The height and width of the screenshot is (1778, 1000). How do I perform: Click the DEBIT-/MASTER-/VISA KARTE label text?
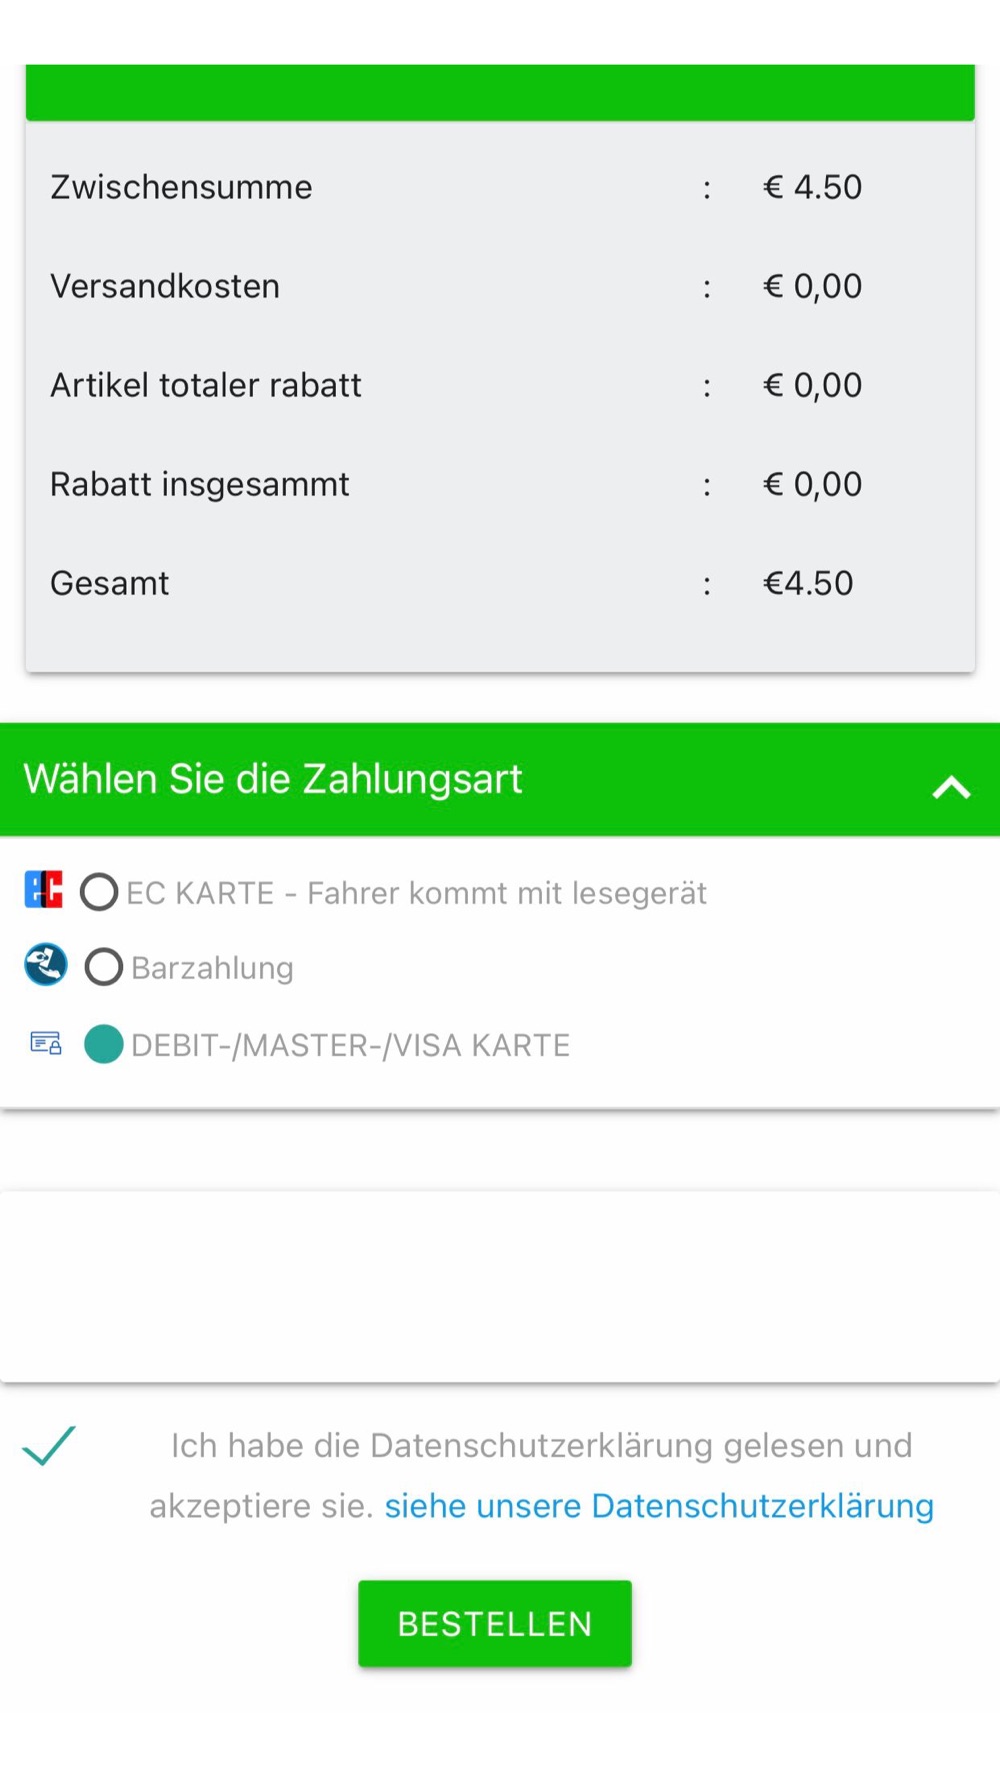(351, 1045)
